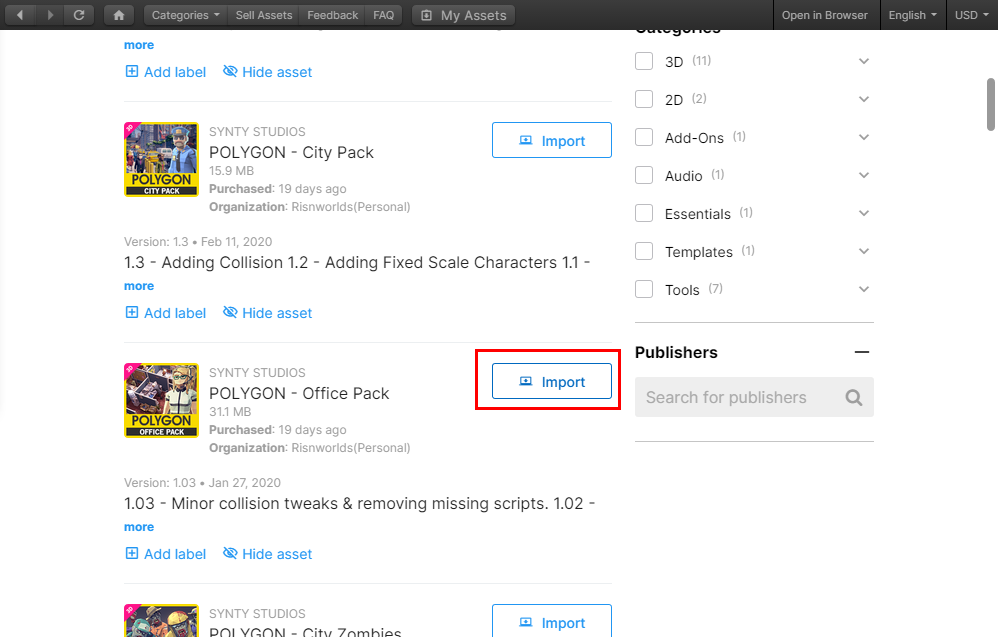Open the English language dropdown
The image size is (998, 637).
tap(913, 15)
